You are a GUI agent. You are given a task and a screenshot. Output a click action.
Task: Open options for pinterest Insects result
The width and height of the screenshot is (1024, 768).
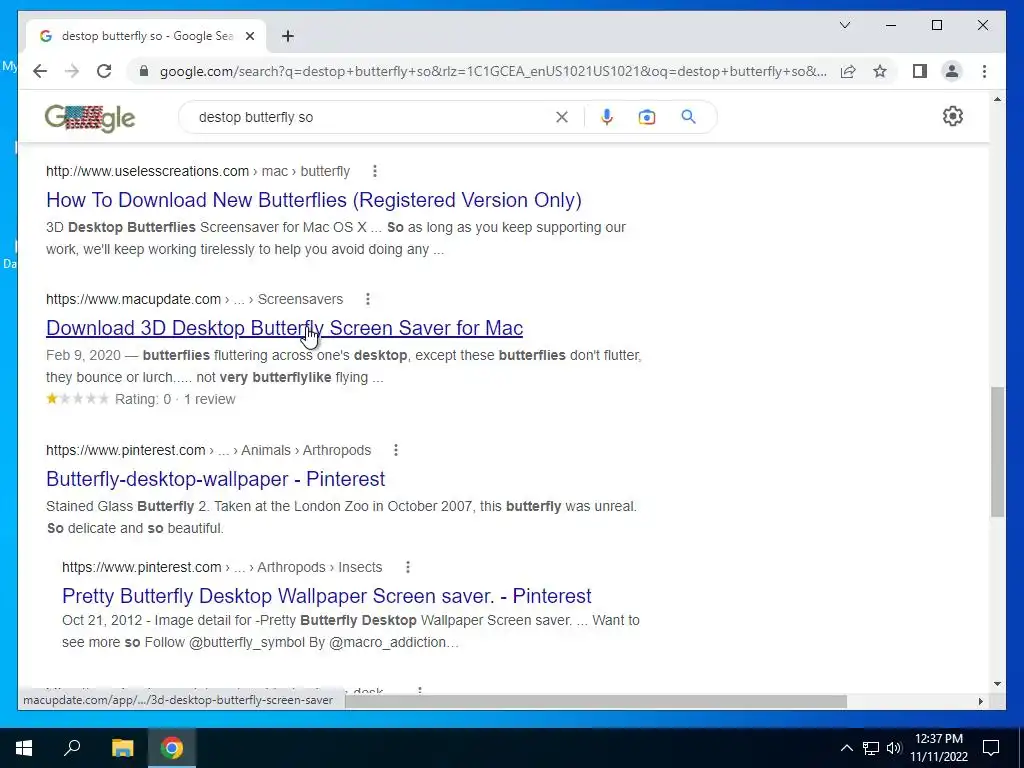408,567
